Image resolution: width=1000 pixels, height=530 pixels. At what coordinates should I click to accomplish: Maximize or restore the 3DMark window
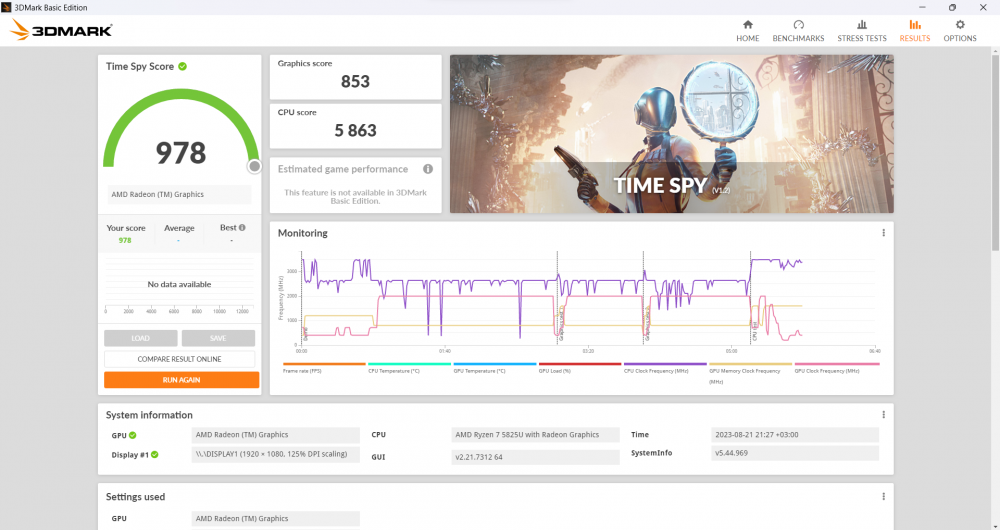click(952, 8)
